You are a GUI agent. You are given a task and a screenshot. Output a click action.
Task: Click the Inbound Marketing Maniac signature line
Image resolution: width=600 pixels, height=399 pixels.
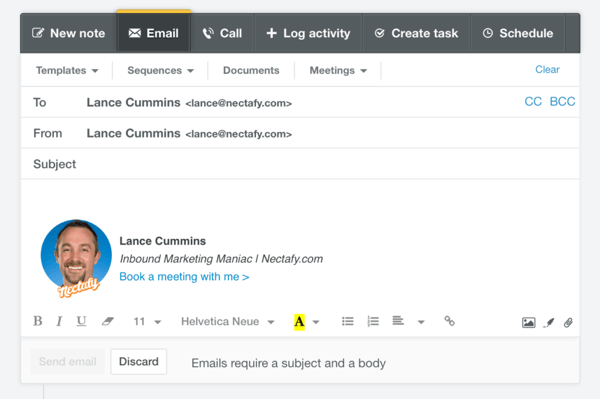pos(221,259)
